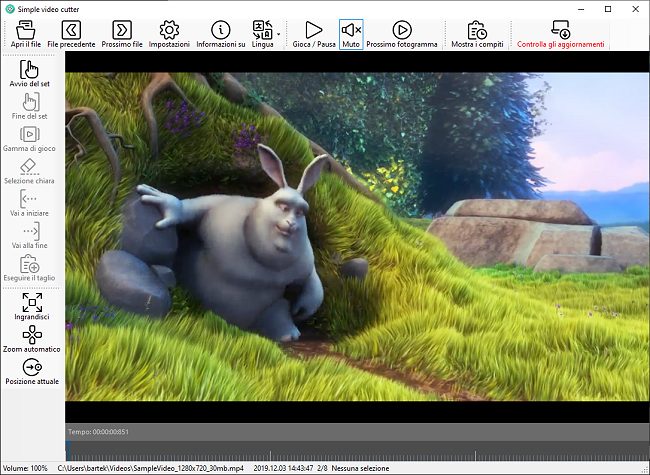
Task: Jump with Vai alla fine
Action: pos(29,235)
